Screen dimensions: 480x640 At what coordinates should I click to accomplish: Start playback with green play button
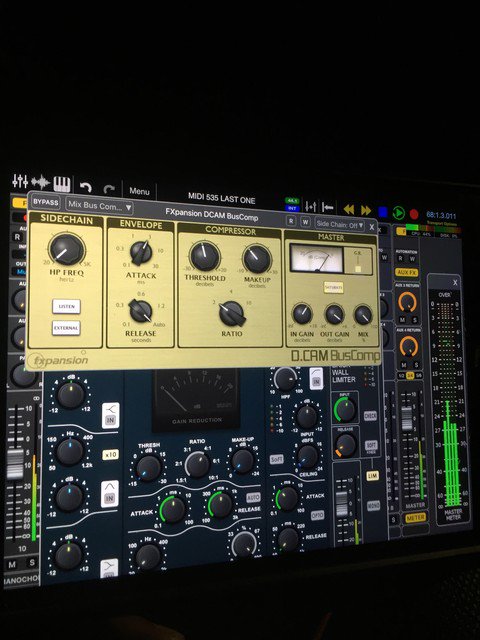tap(398, 213)
